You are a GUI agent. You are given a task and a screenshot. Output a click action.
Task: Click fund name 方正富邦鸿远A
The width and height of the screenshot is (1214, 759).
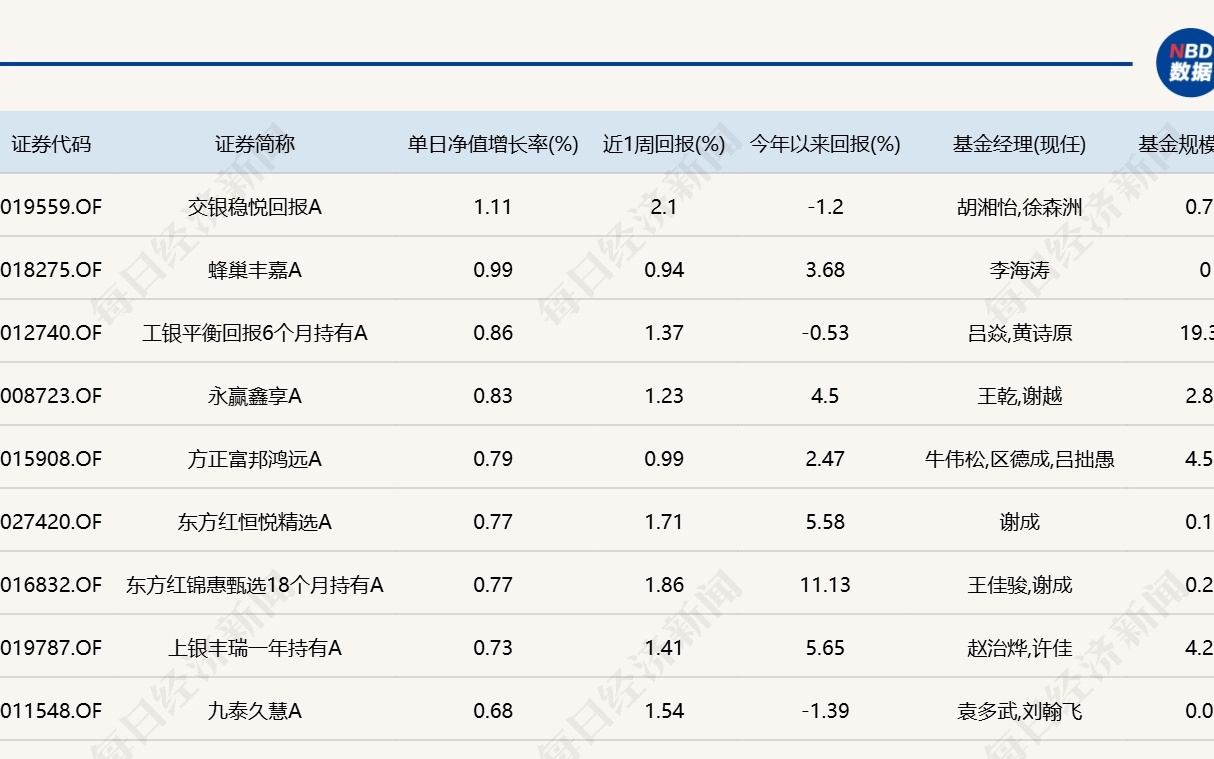click(255, 459)
